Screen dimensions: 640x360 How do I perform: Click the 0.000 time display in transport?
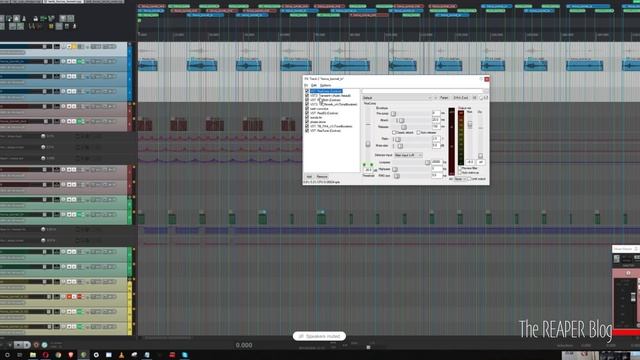(x=244, y=345)
